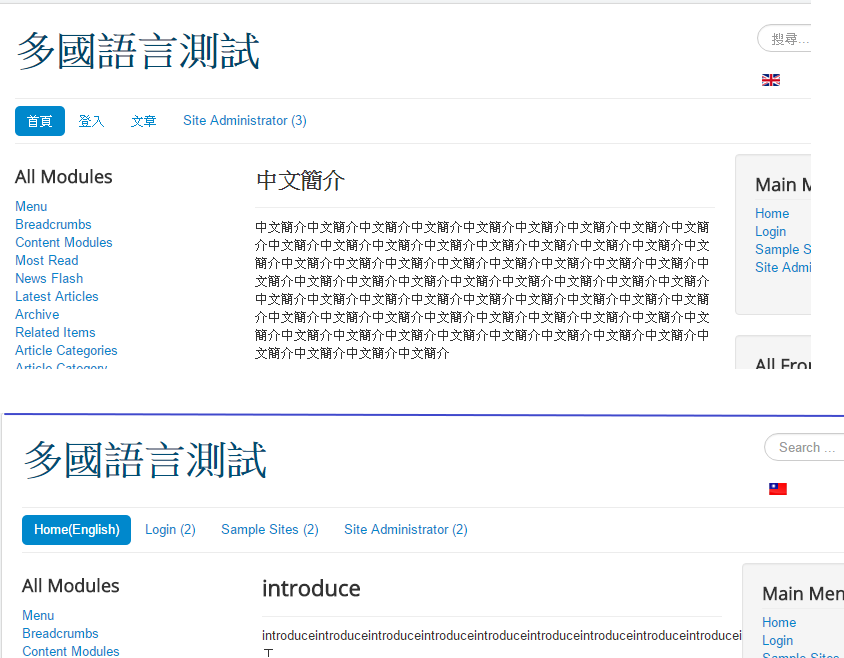Screen dimensions: 844x658
Task: Open the Login (2) menu item
Action: click(170, 530)
